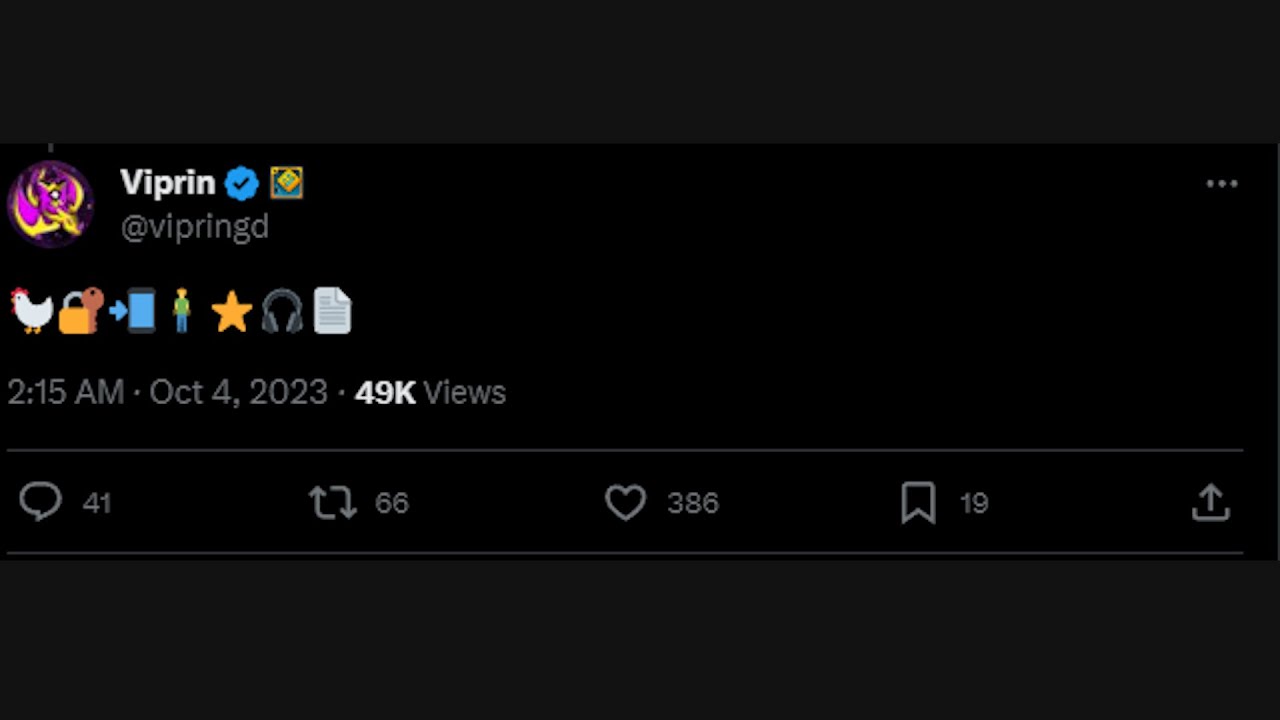This screenshot has height=720, width=1280.
Task: Click Viprin's blue verified checkmark badge
Action: click(241, 183)
